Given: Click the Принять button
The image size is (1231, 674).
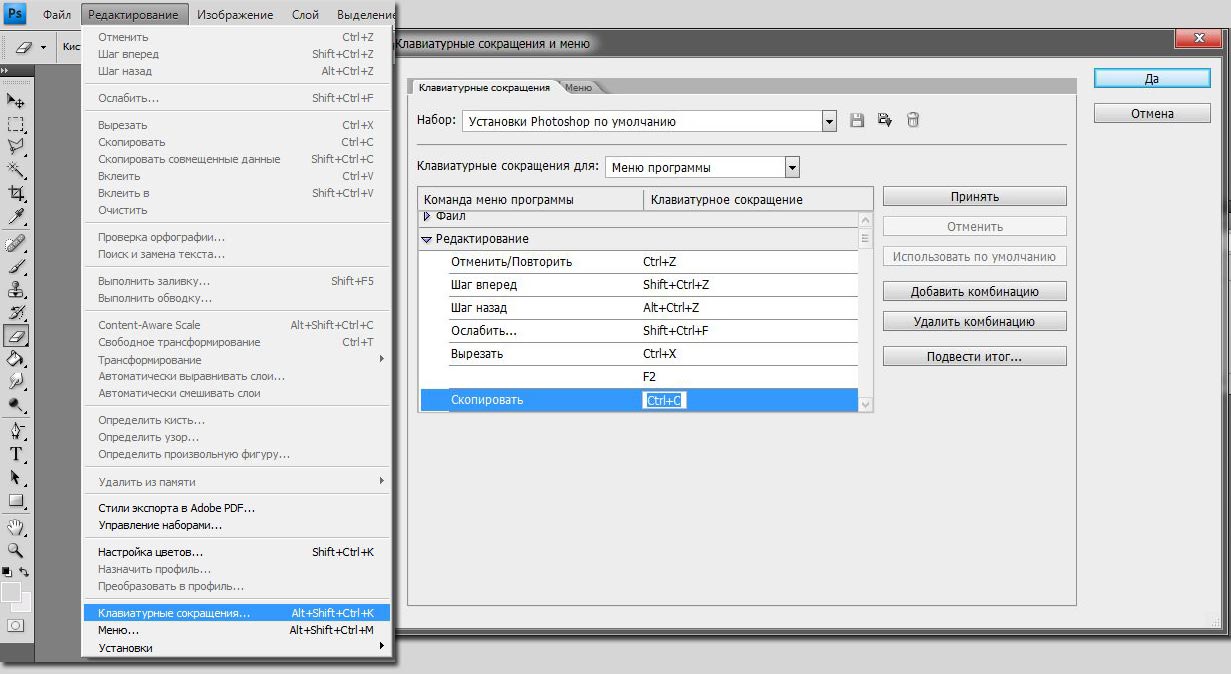Looking at the screenshot, I should tap(973, 196).
